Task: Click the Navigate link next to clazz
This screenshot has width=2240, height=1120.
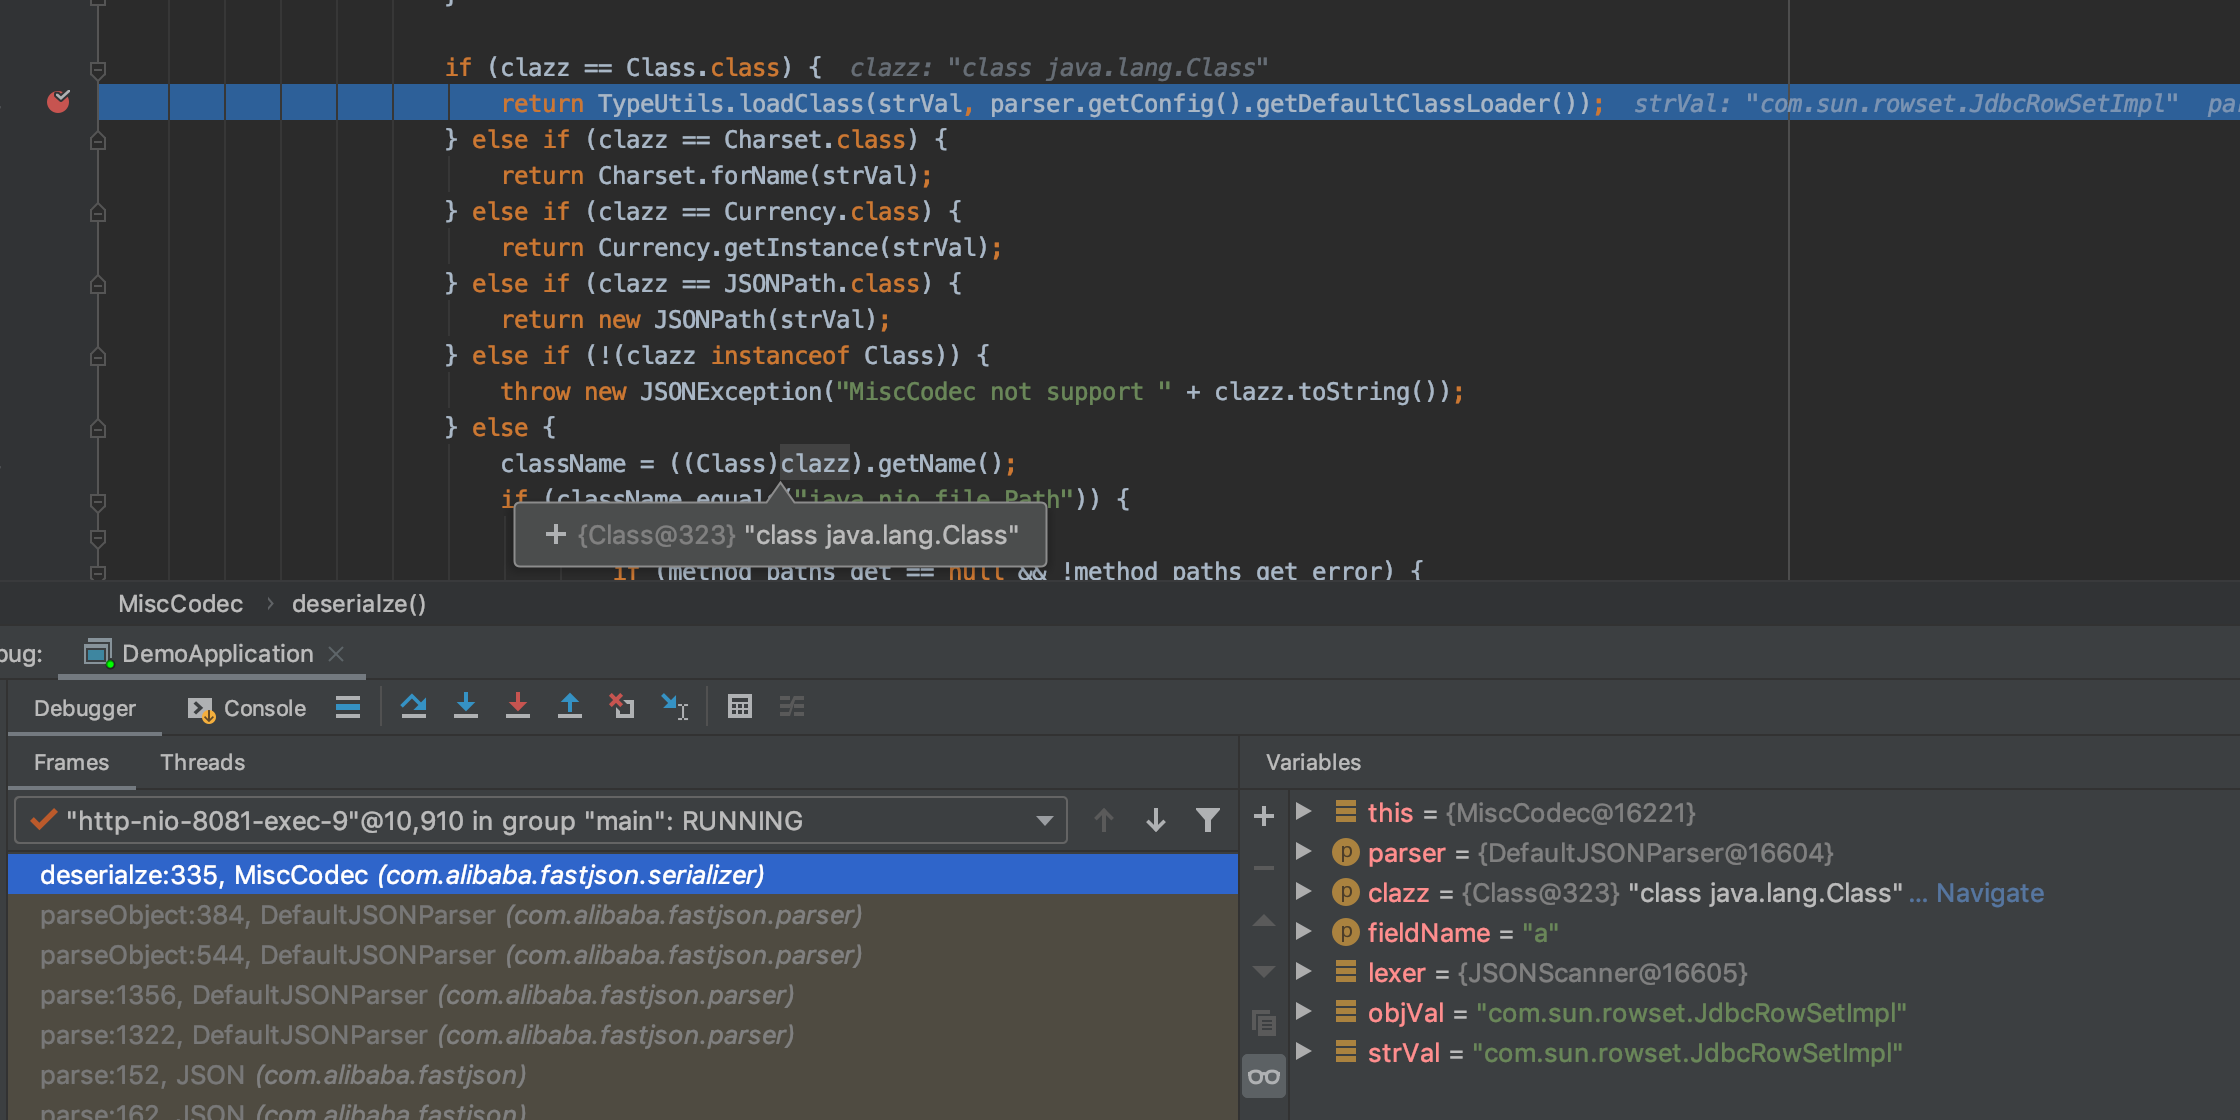Action: 1990,893
